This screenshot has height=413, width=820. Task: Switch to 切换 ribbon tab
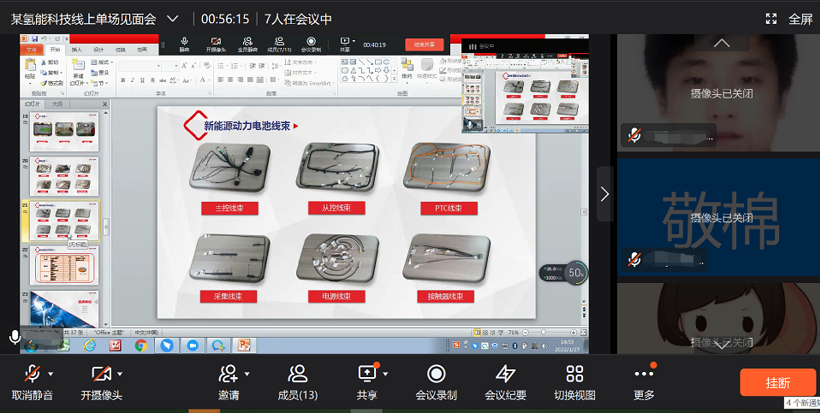coord(120,50)
